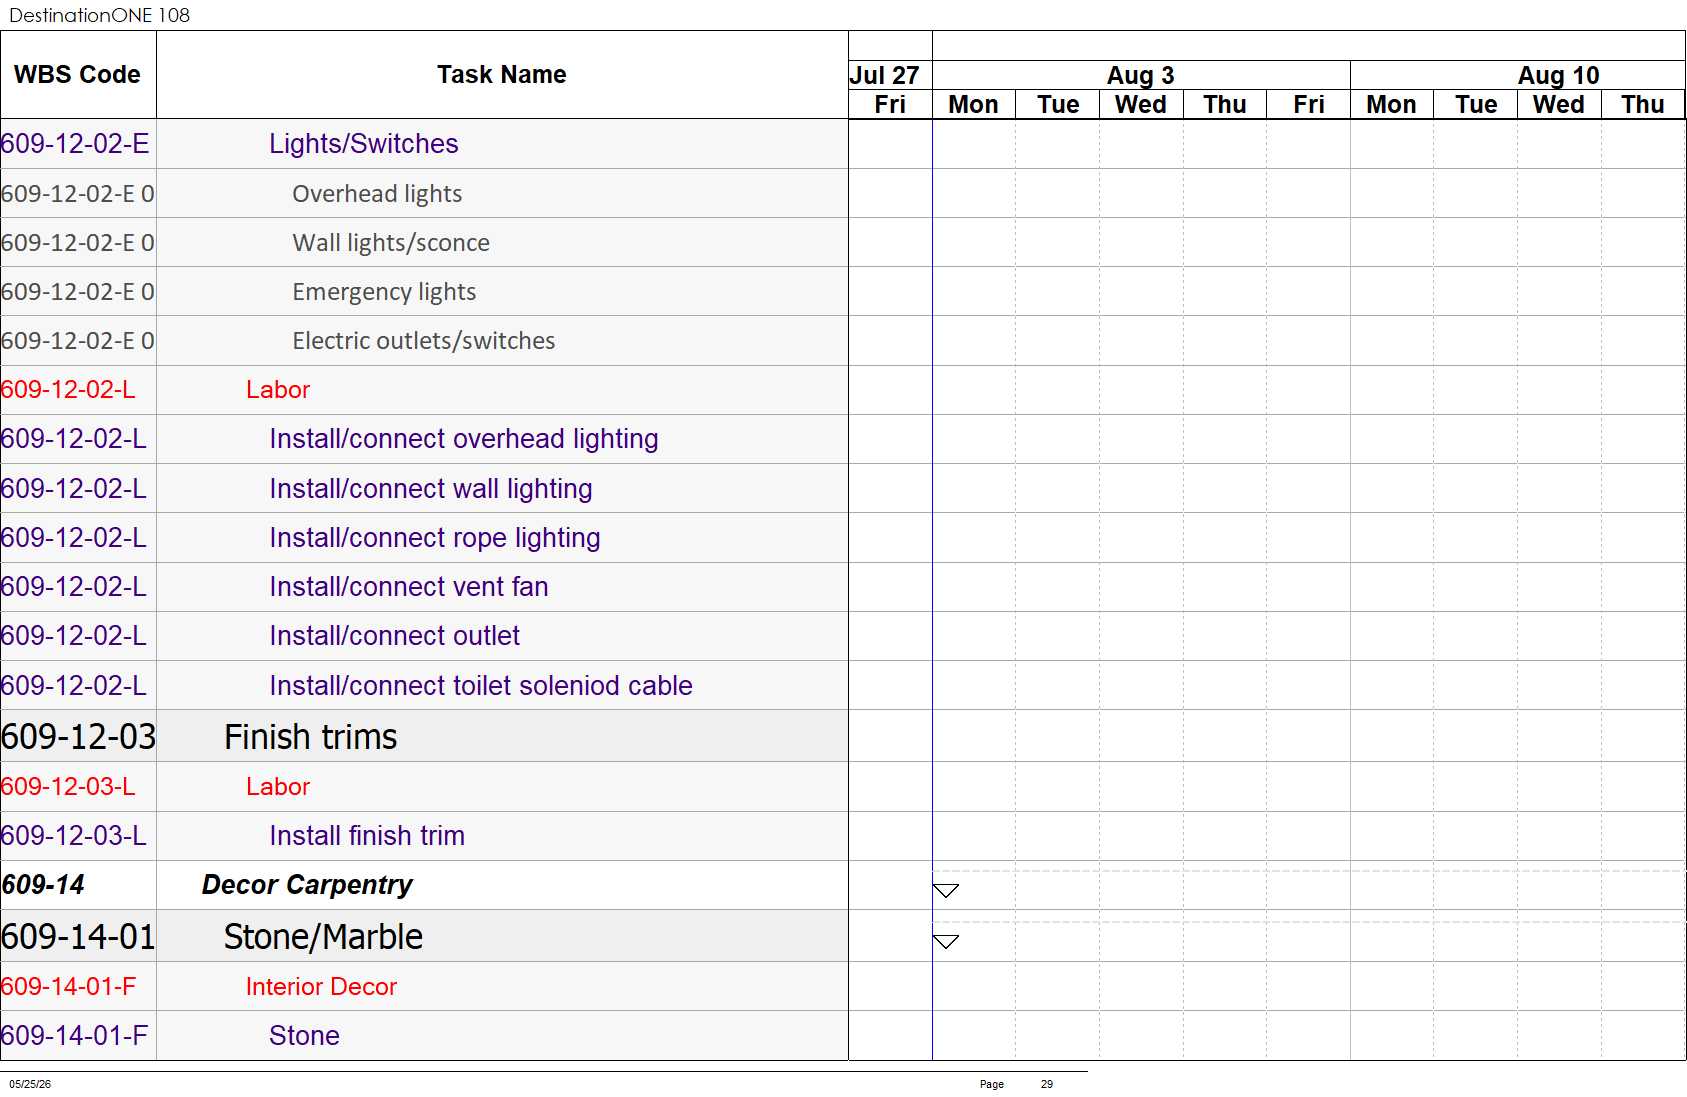Click the DestinationONE 108 title
The width and height of the screenshot is (1687, 1097).
coord(99,15)
